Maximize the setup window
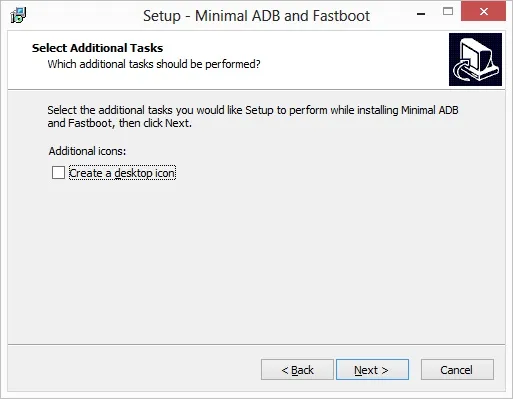Viewport: 513px width, 399px height. (448, 12)
